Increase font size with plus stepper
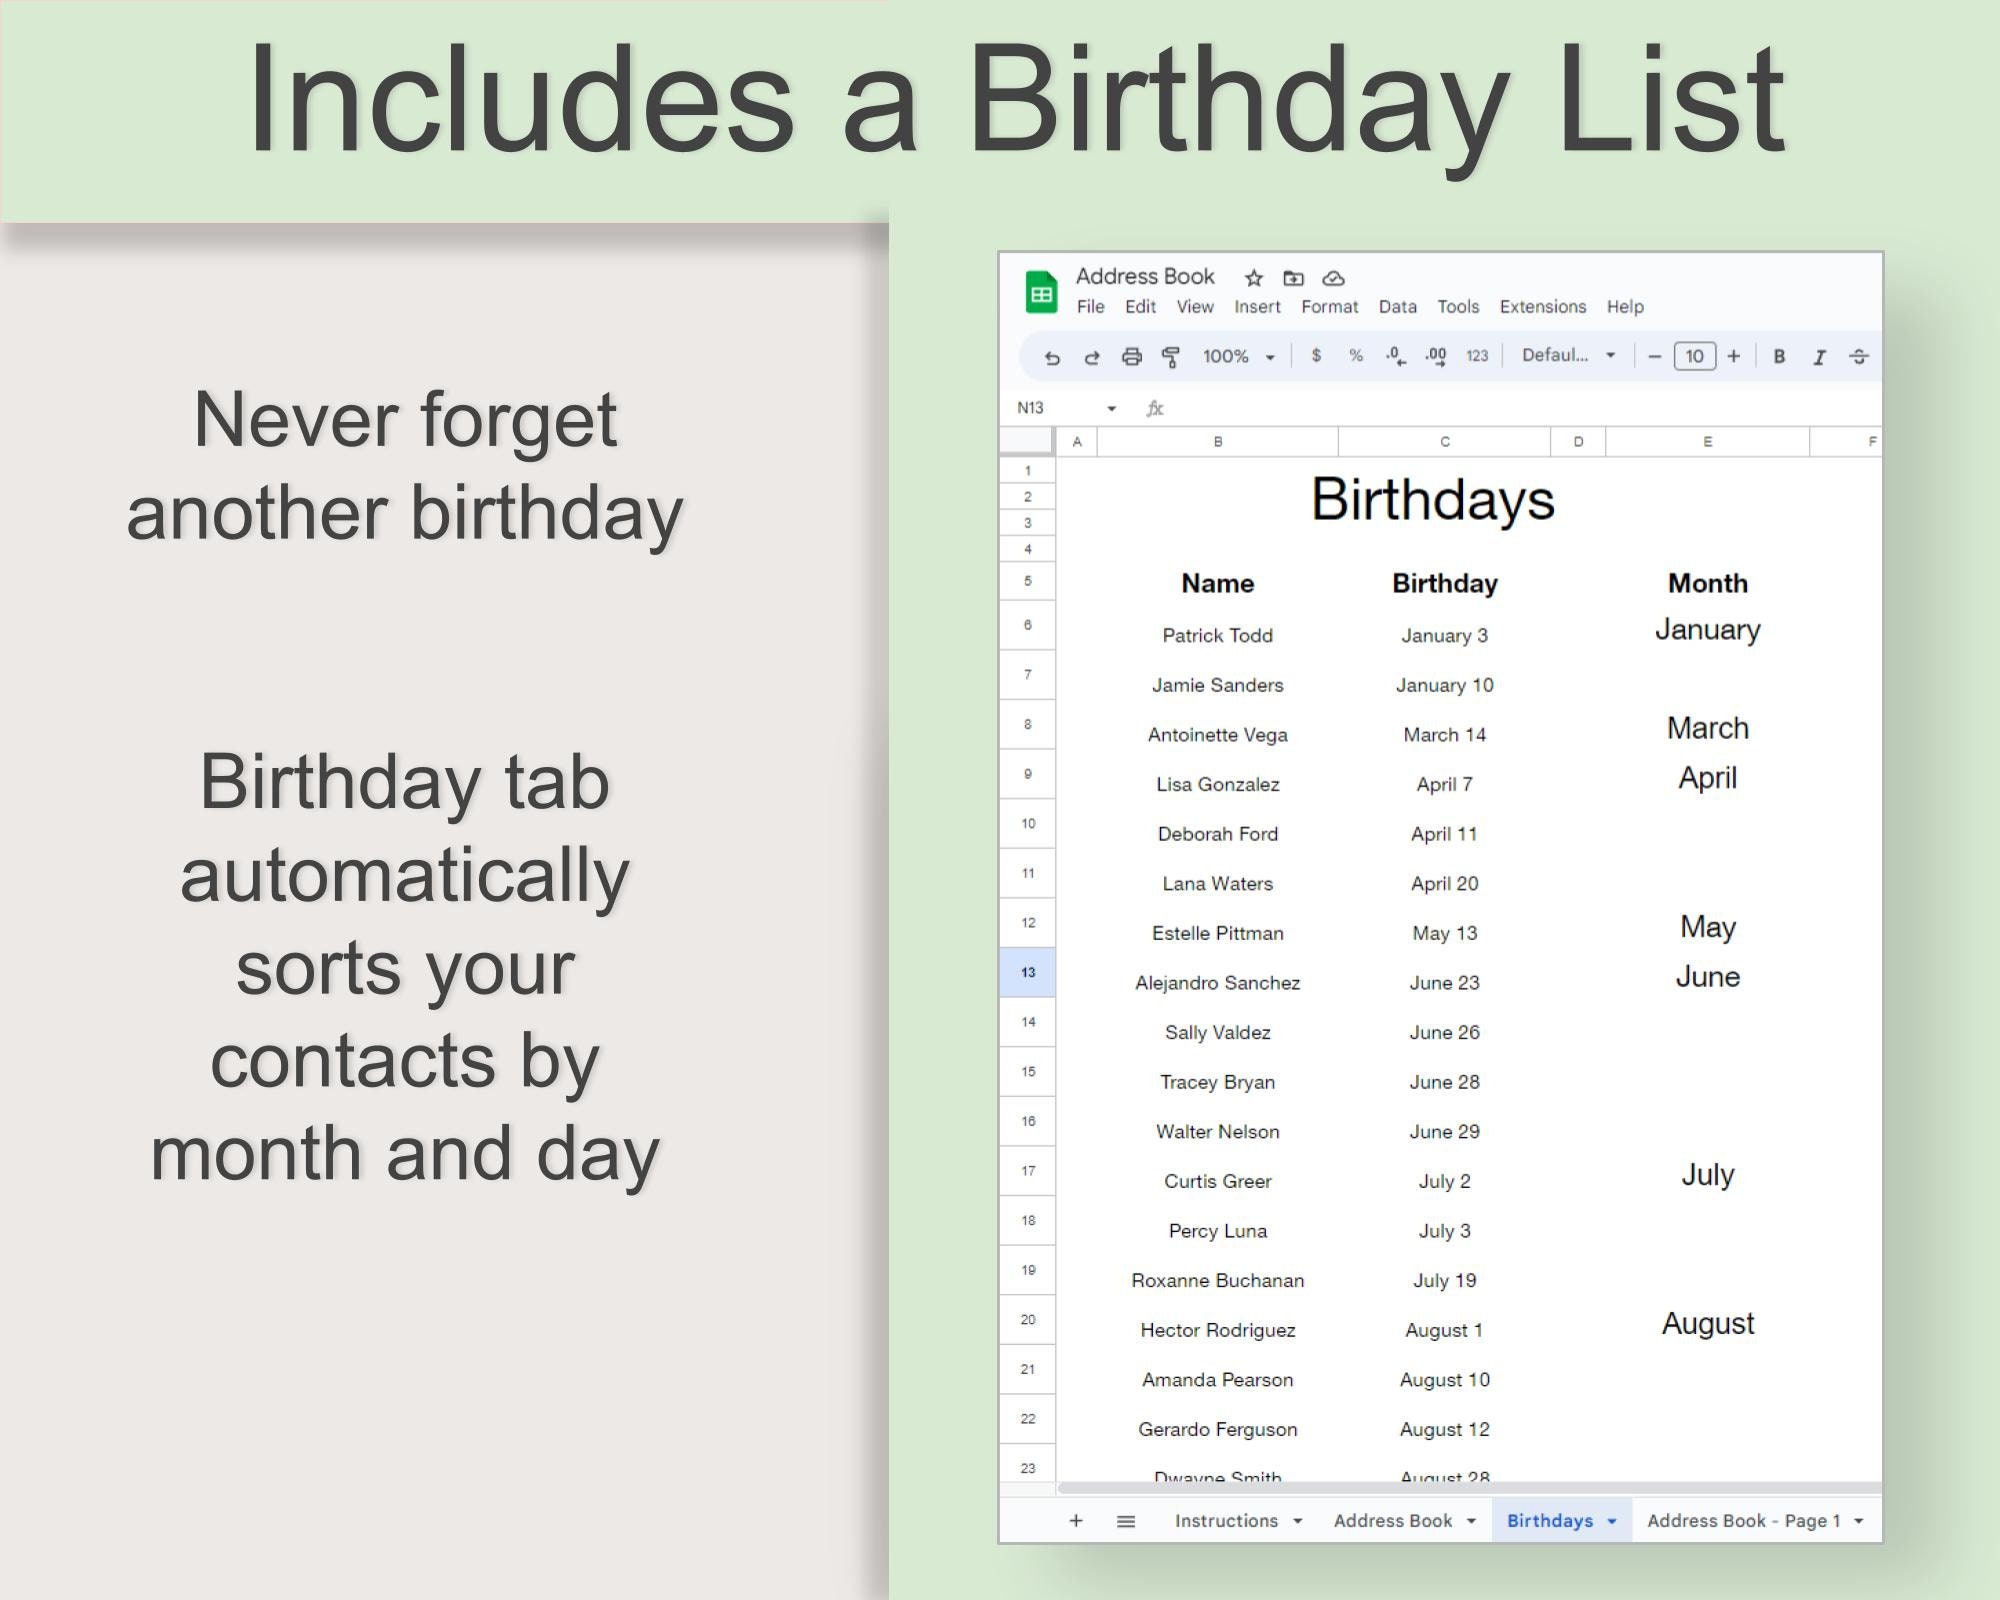Viewport: 2000px width, 1600px height. coord(1733,357)
